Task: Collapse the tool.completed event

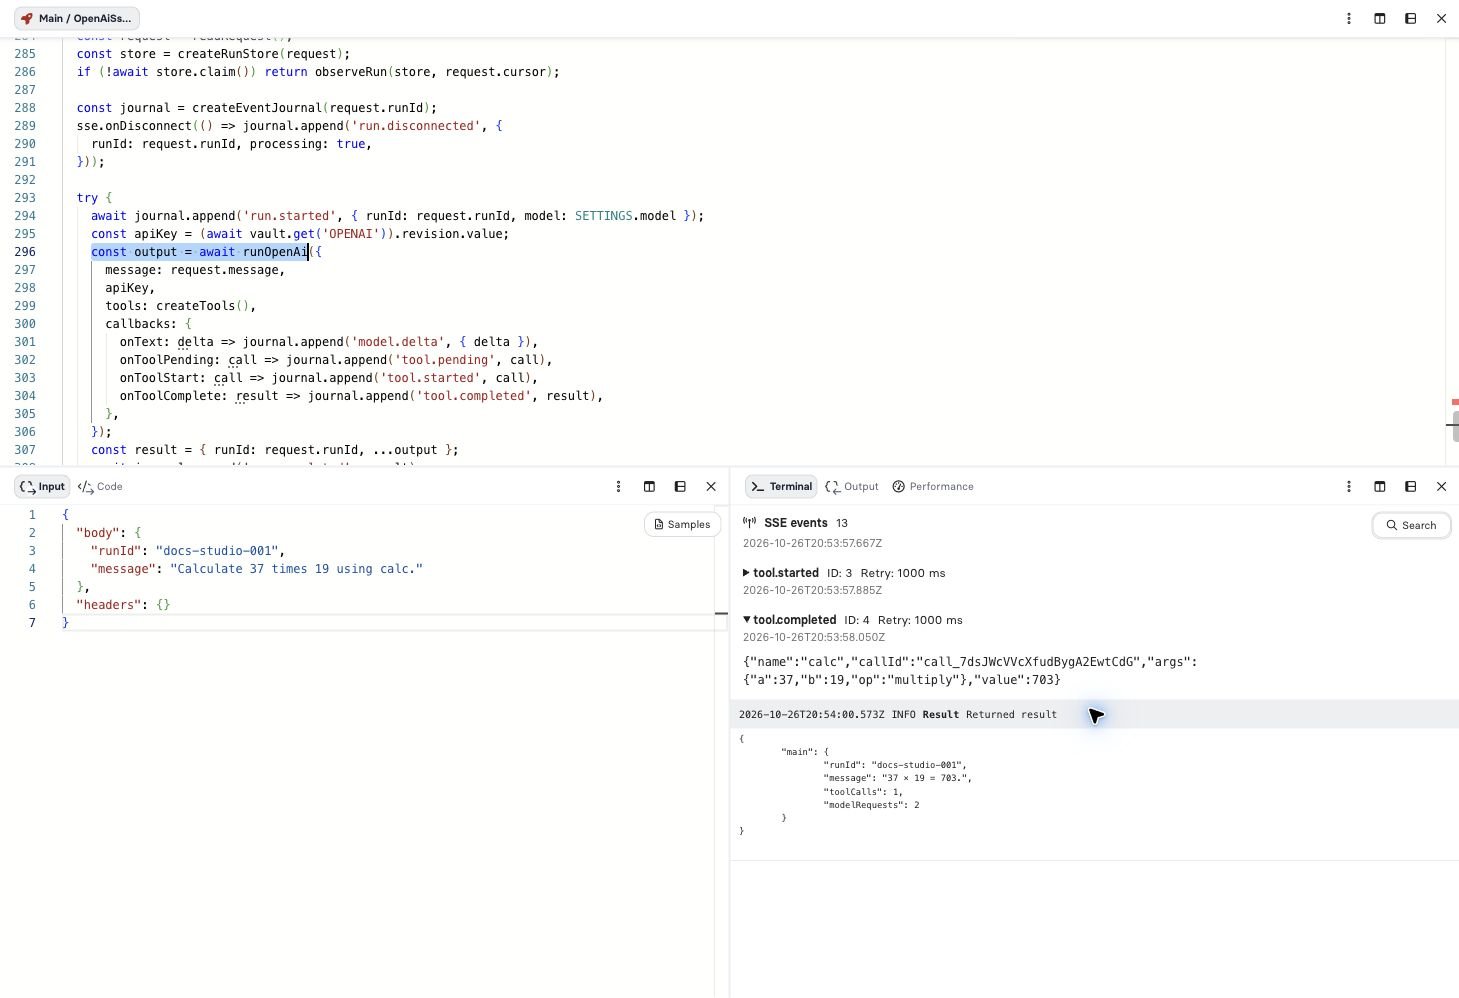Action: pyautogui.click(x=746, y=620)
